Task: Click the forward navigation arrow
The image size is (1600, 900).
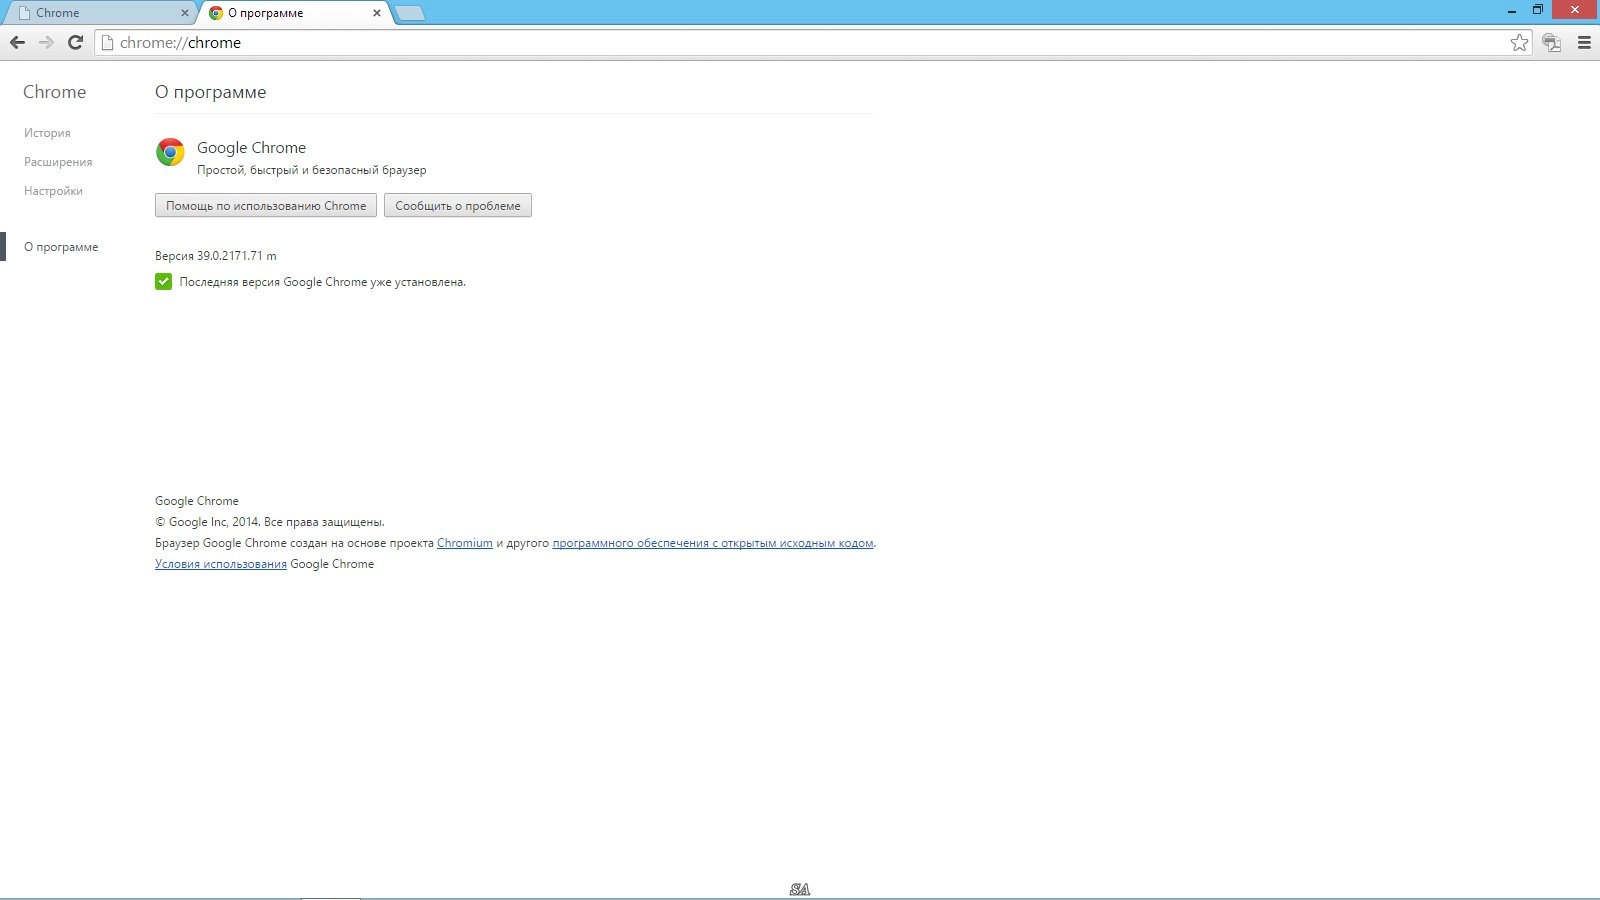Action: click(x=46, y=42)
